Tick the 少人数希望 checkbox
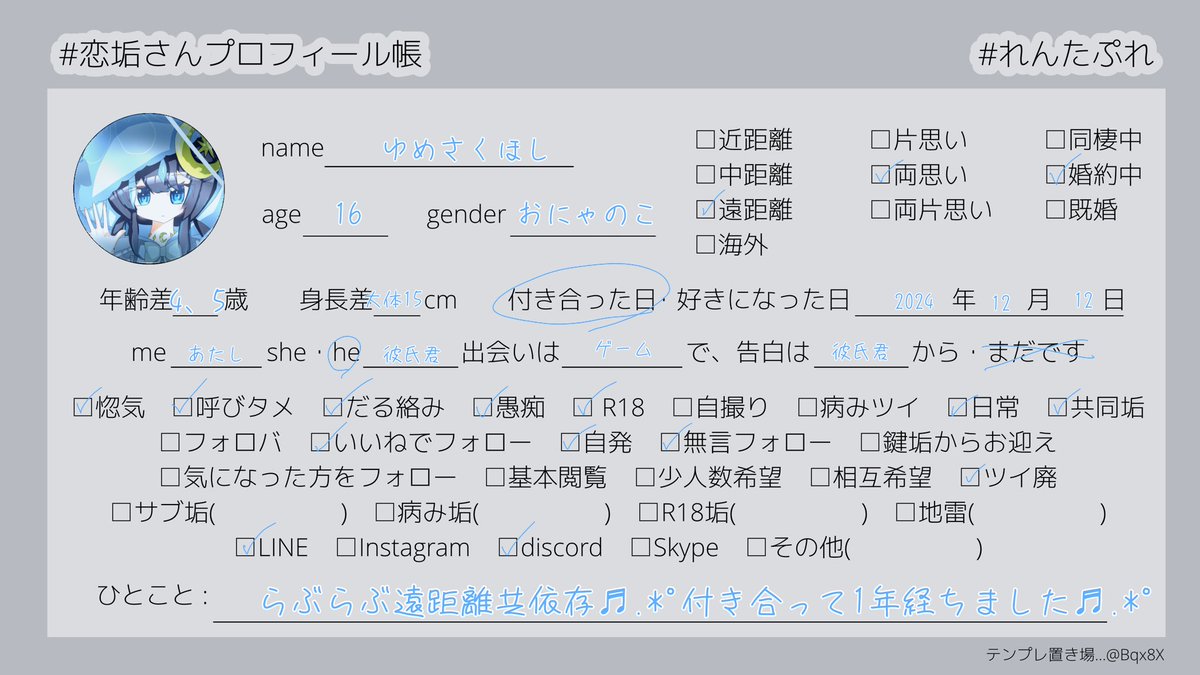The height and width of the screenshot is (675, 1200). click(645, 477)
